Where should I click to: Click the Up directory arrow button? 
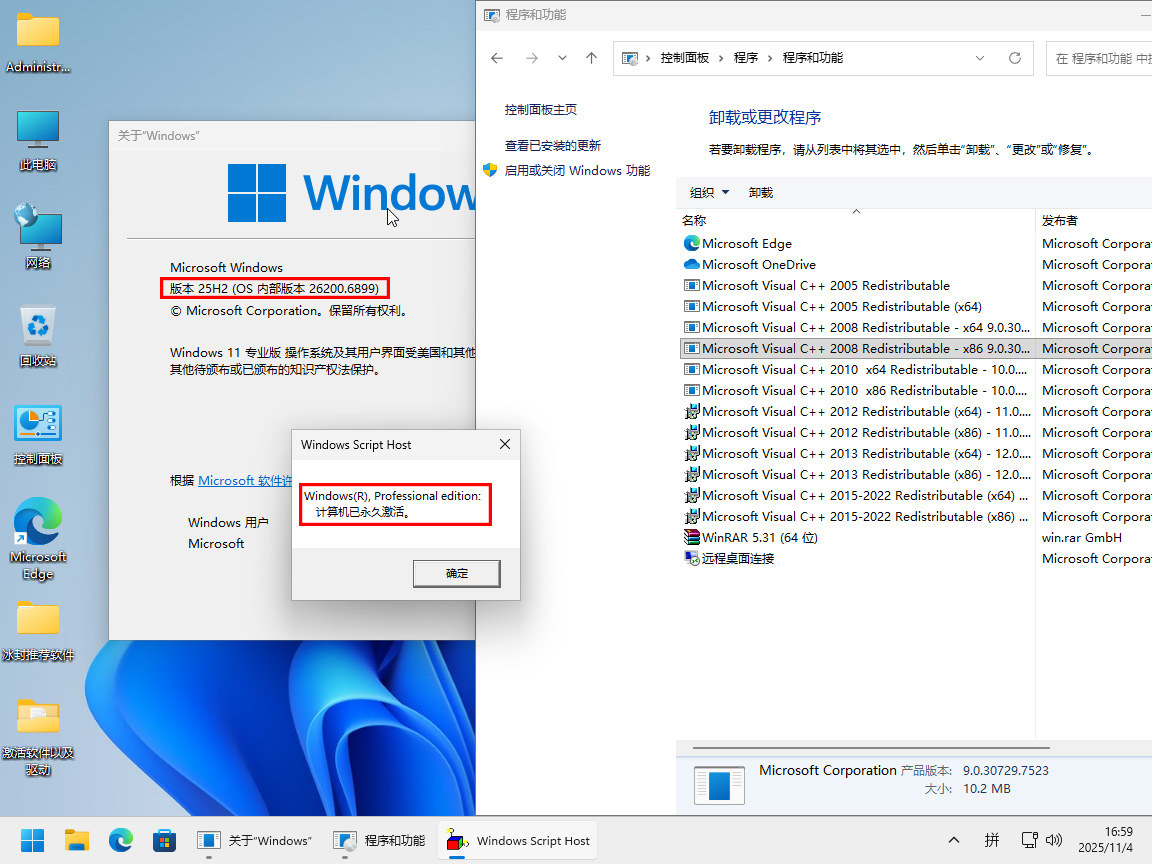click(591, 58)
